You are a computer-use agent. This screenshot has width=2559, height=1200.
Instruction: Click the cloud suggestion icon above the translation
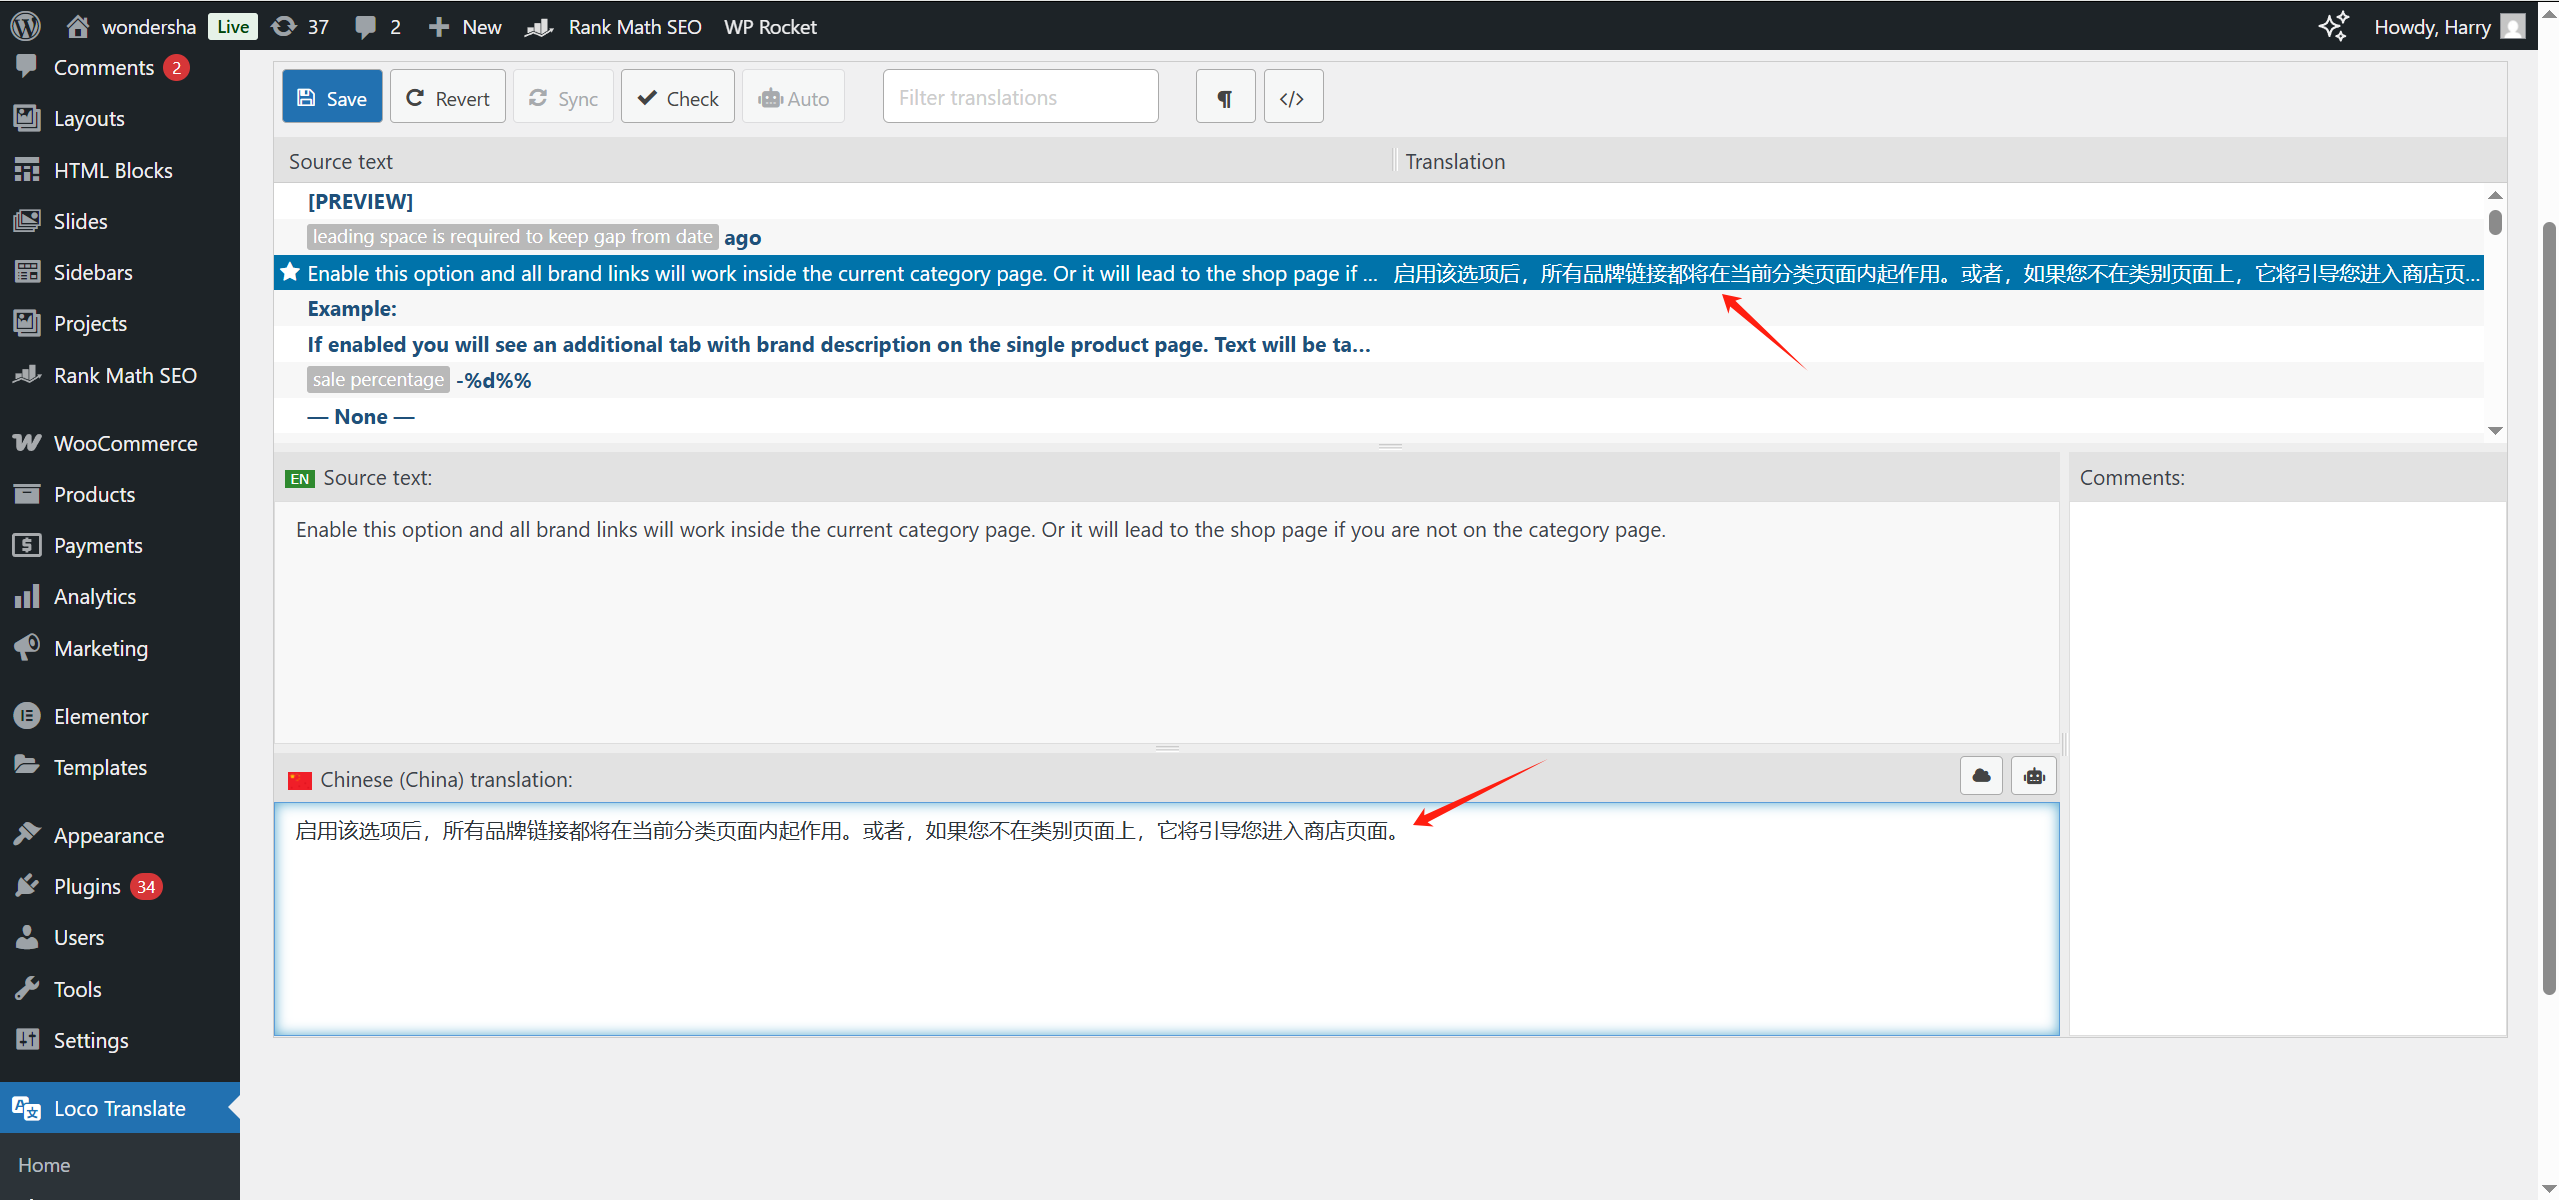(x=1981, y=776)
